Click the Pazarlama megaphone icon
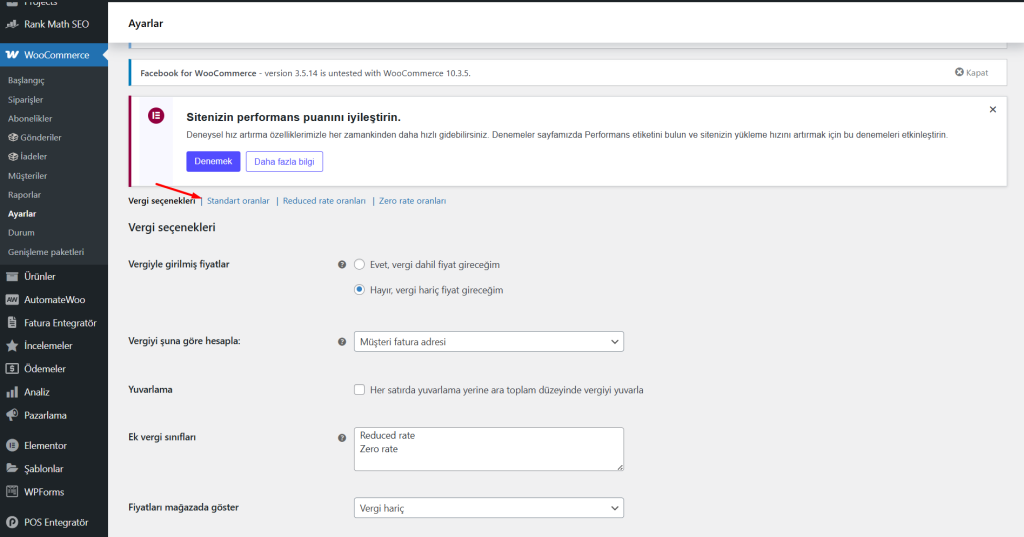 (x=12, y=415)
